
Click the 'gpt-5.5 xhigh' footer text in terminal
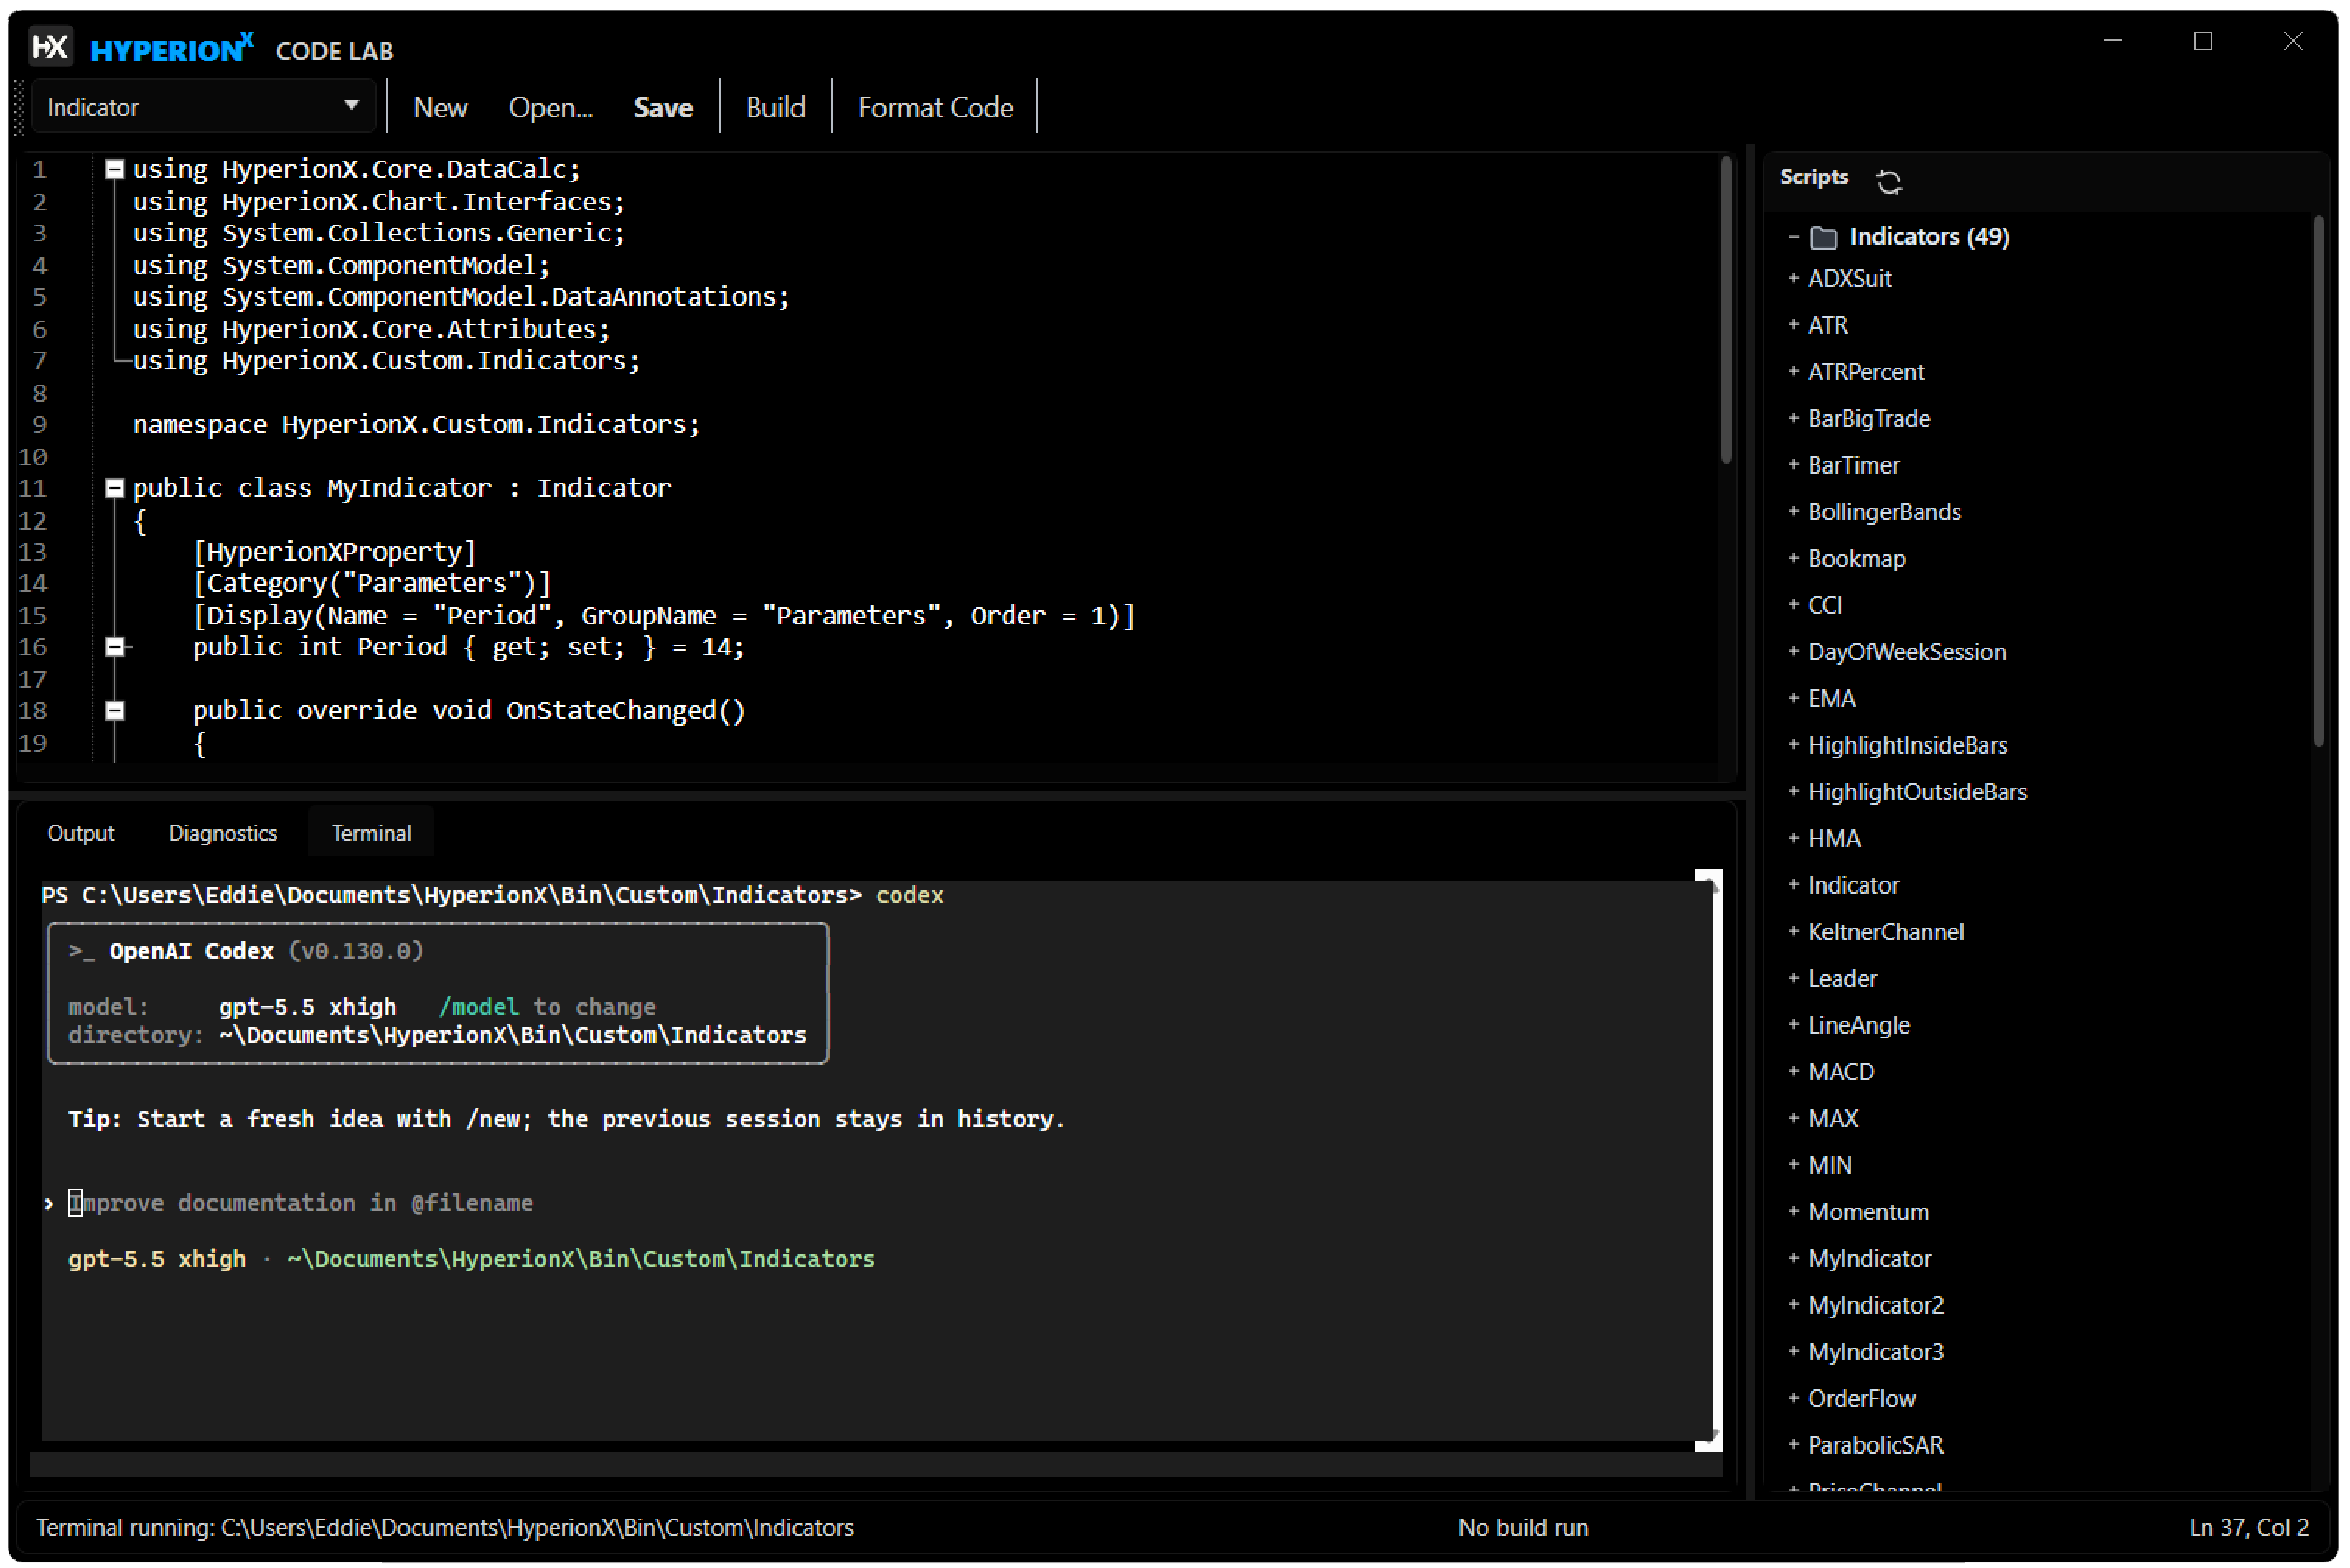click(x=157, y=1259)
